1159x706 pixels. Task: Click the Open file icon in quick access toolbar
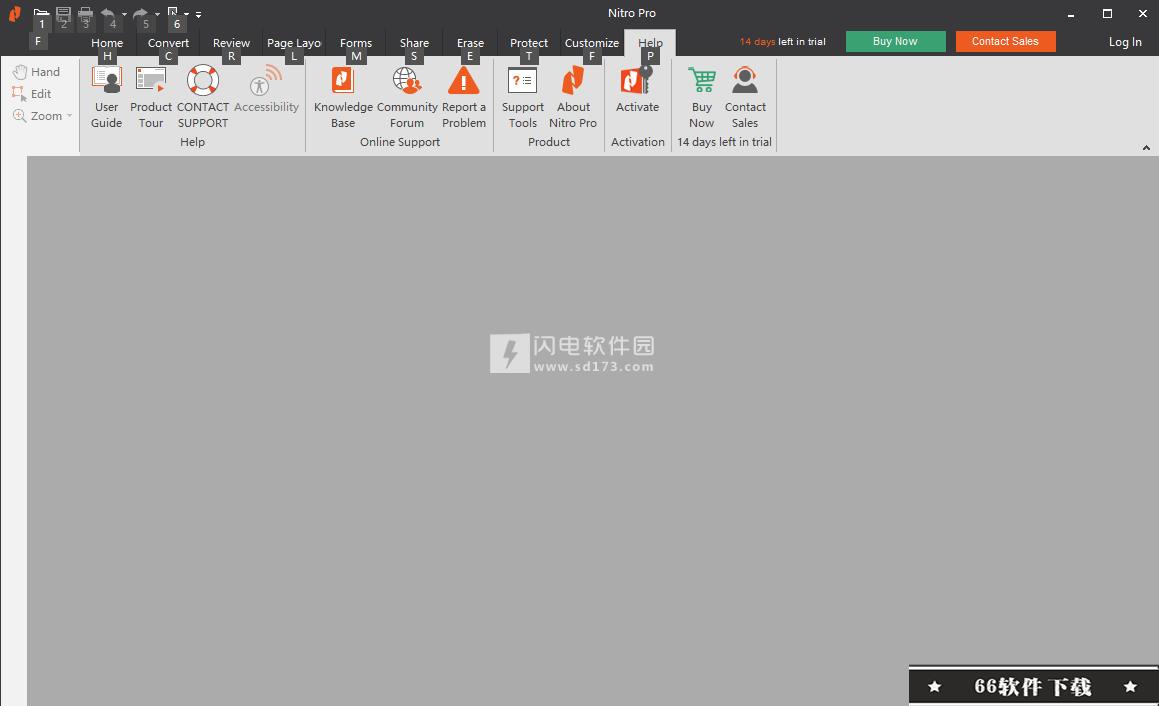pos(41,13)
